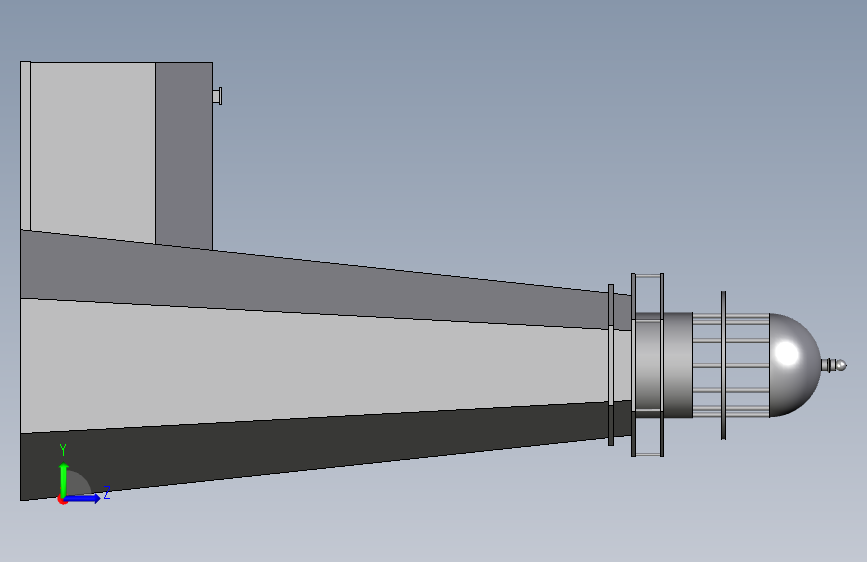Click the 'Y' axis label
Screen dimensions: 867x562
(62, 450)
